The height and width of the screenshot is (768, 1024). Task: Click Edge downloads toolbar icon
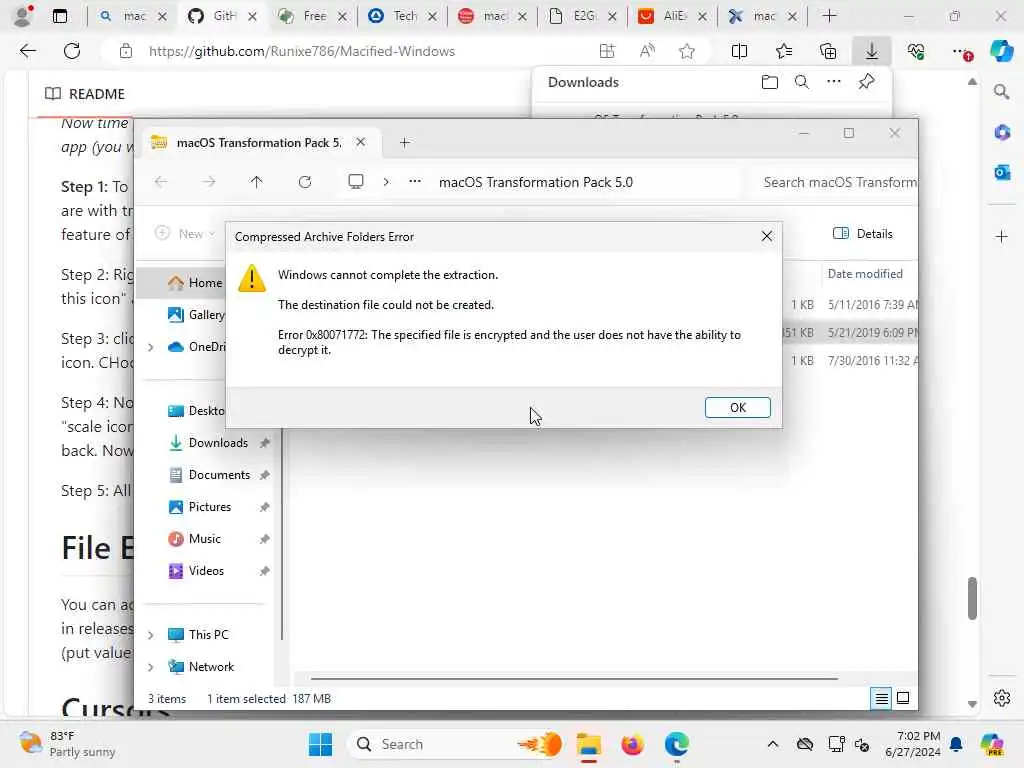click(x=872, y=51)
